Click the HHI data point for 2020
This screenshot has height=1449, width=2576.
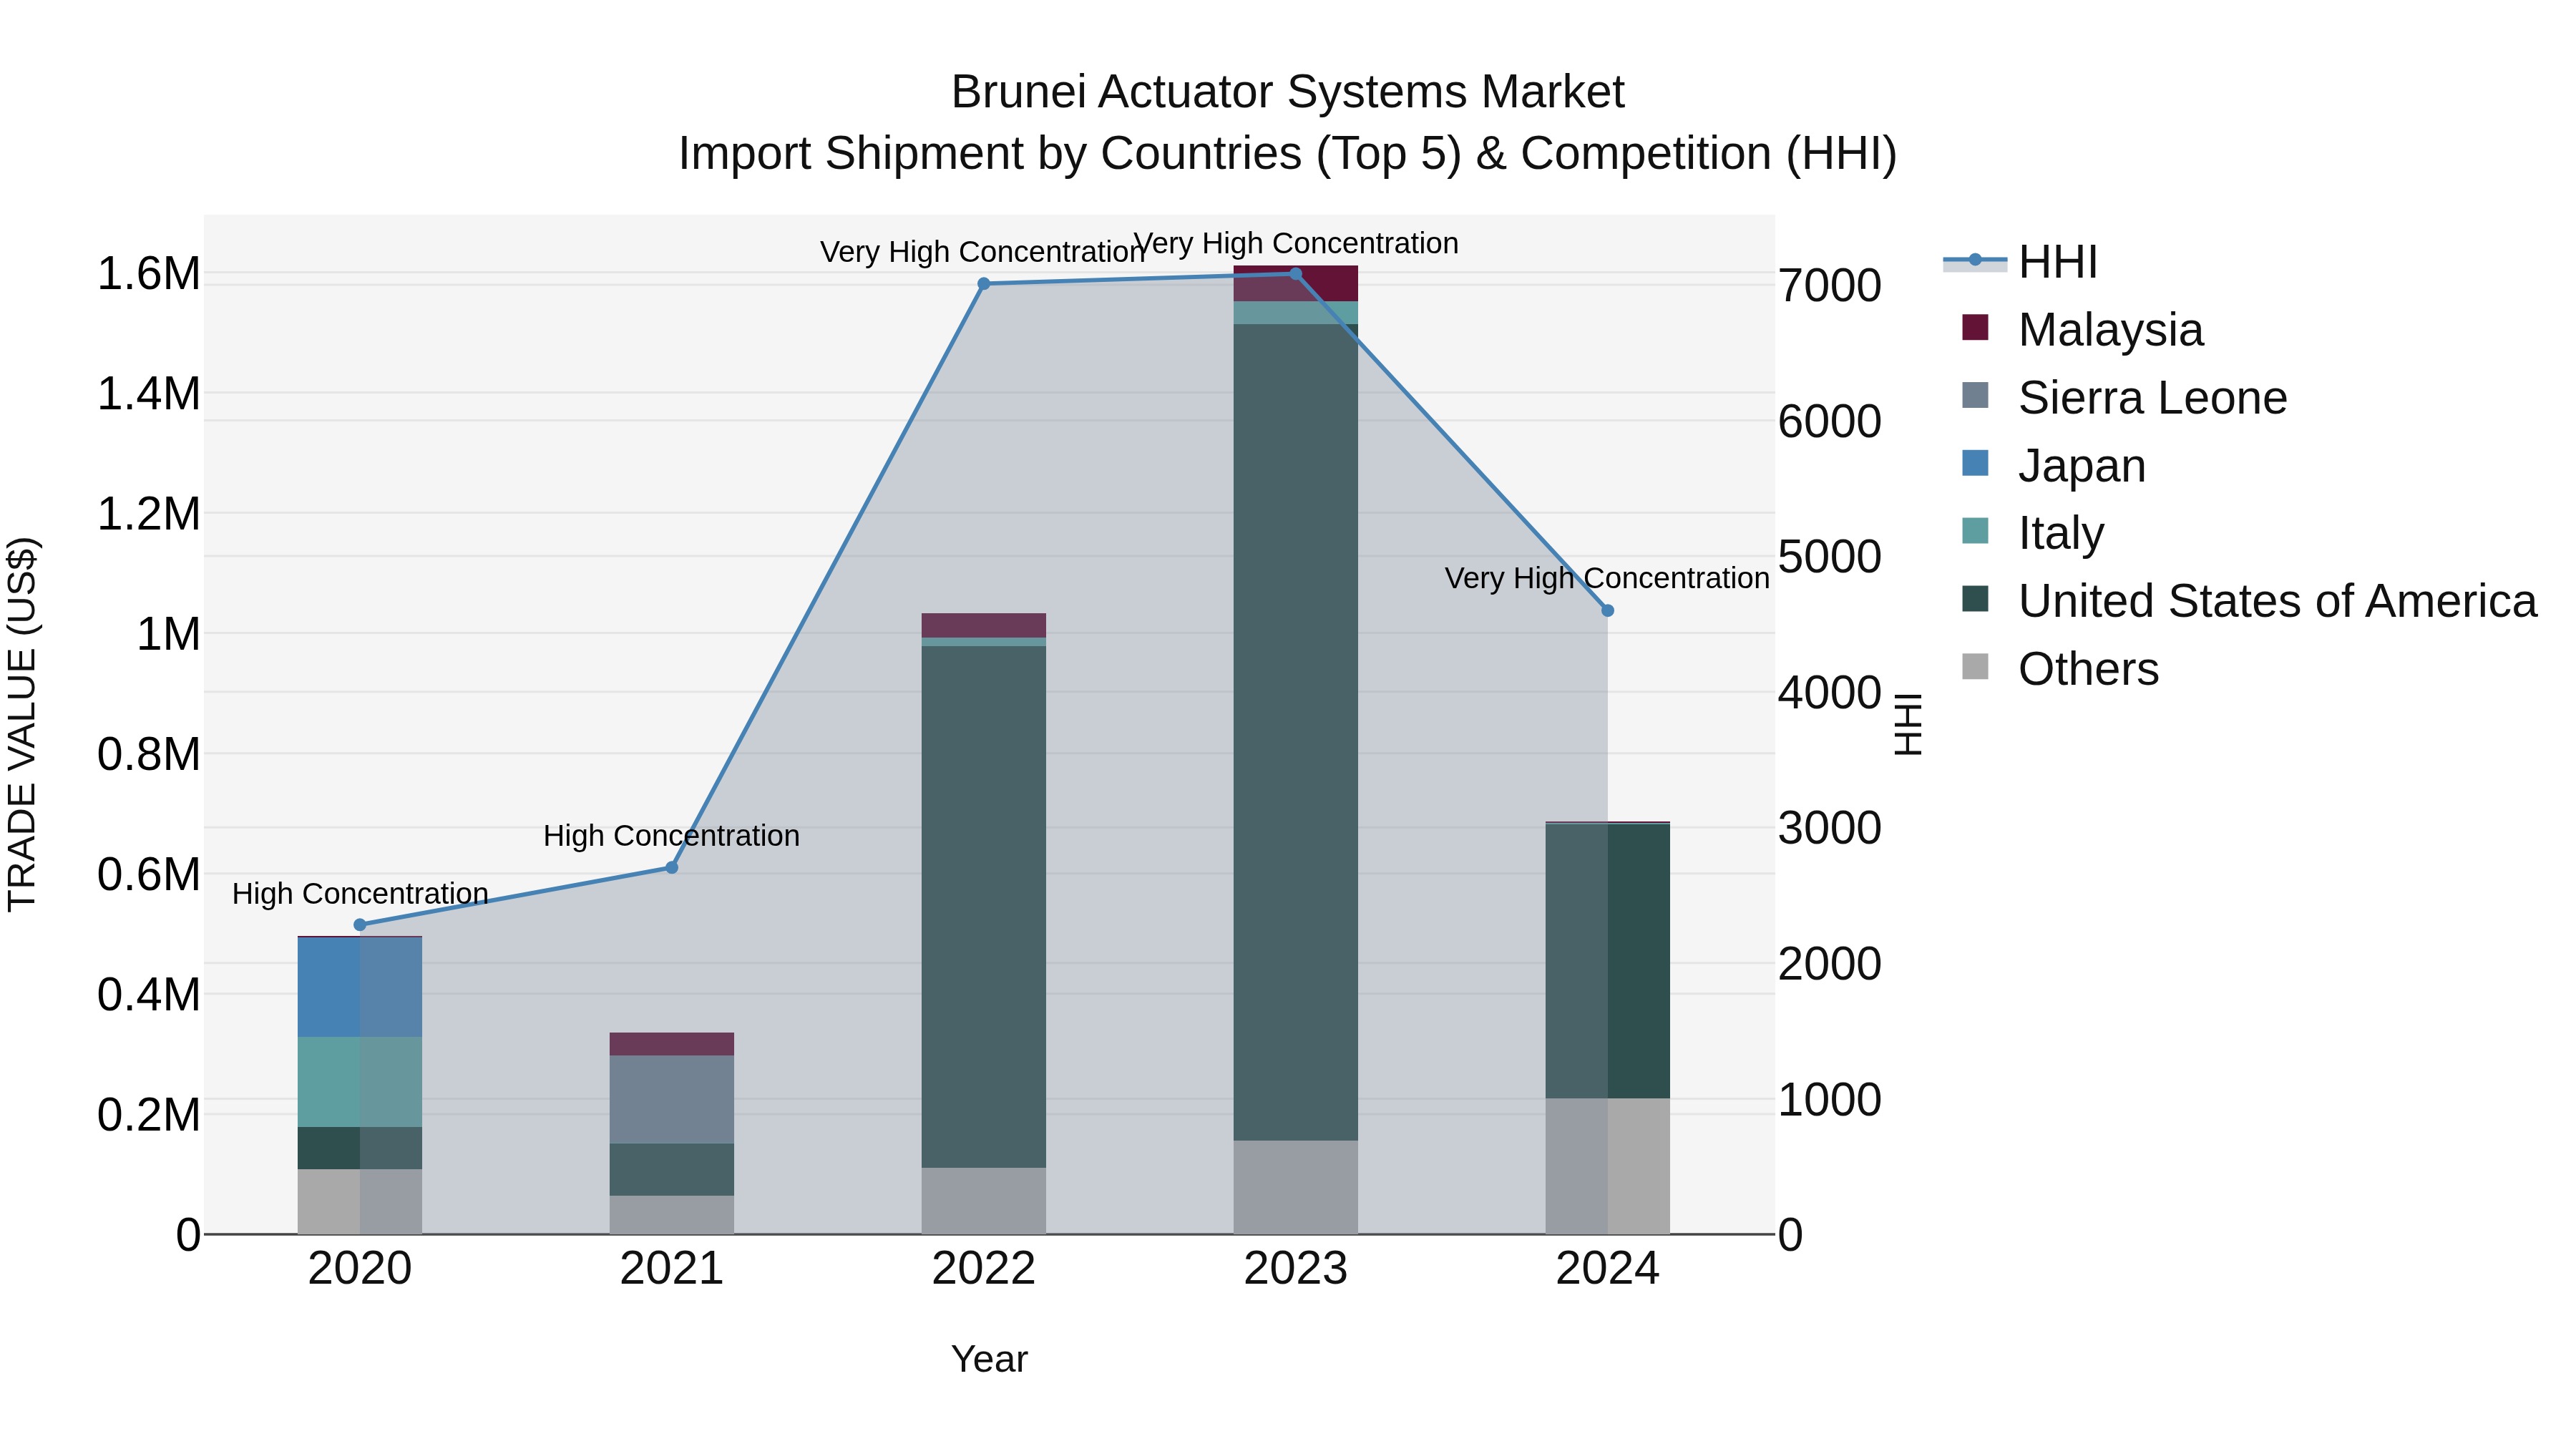(x=360, y=925)
